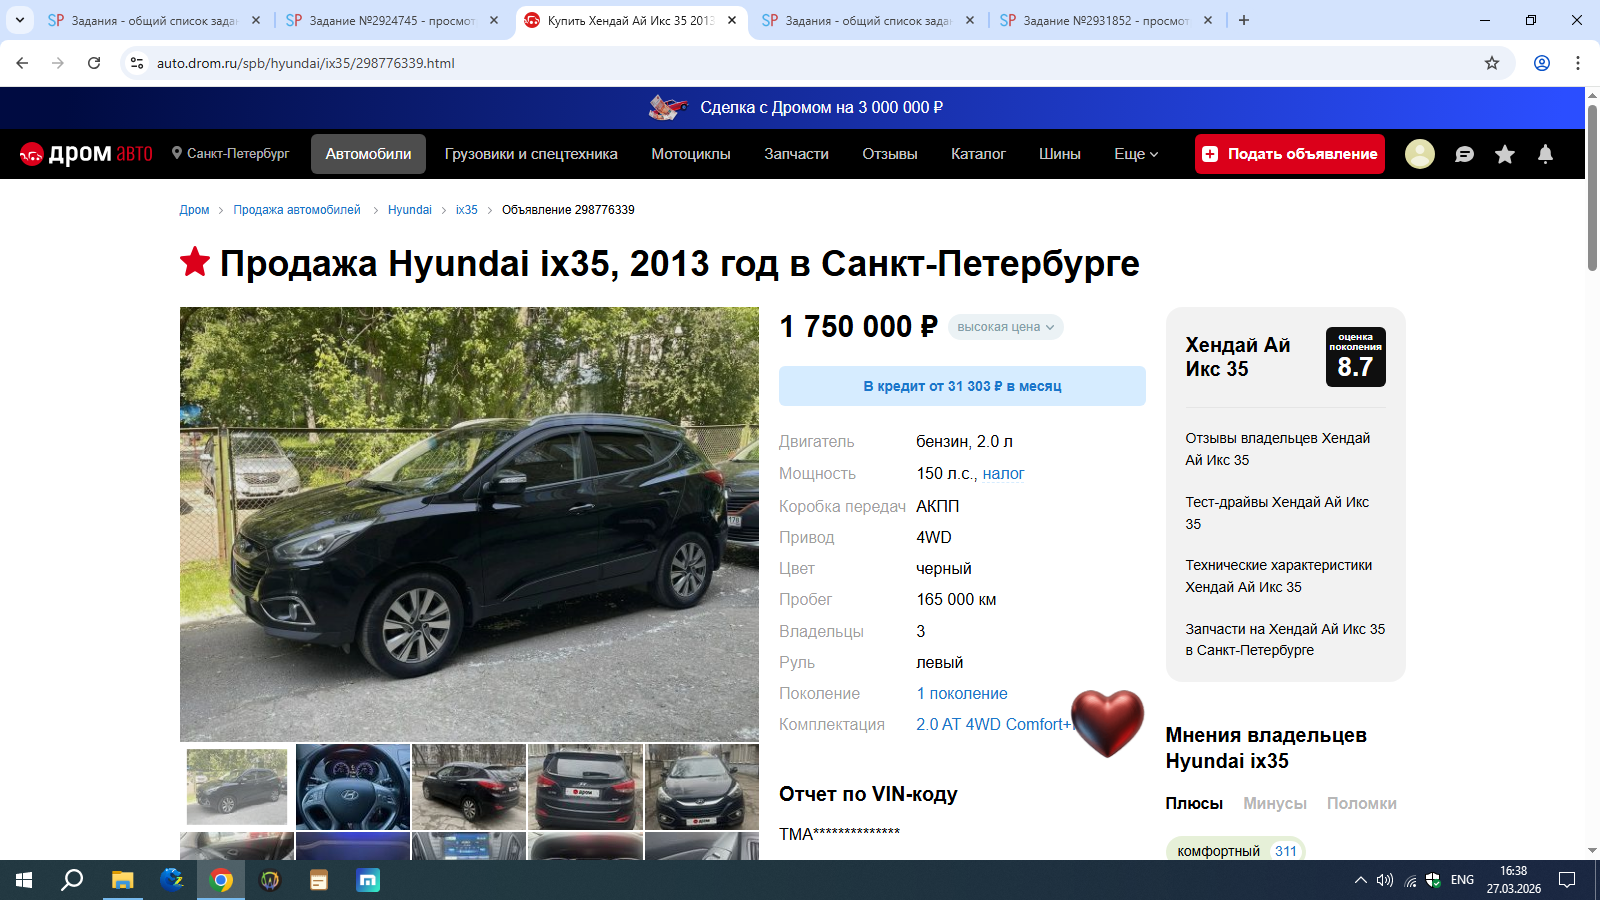
Task: Show hidden system tray icons
Action: (x=1360, y=880)
